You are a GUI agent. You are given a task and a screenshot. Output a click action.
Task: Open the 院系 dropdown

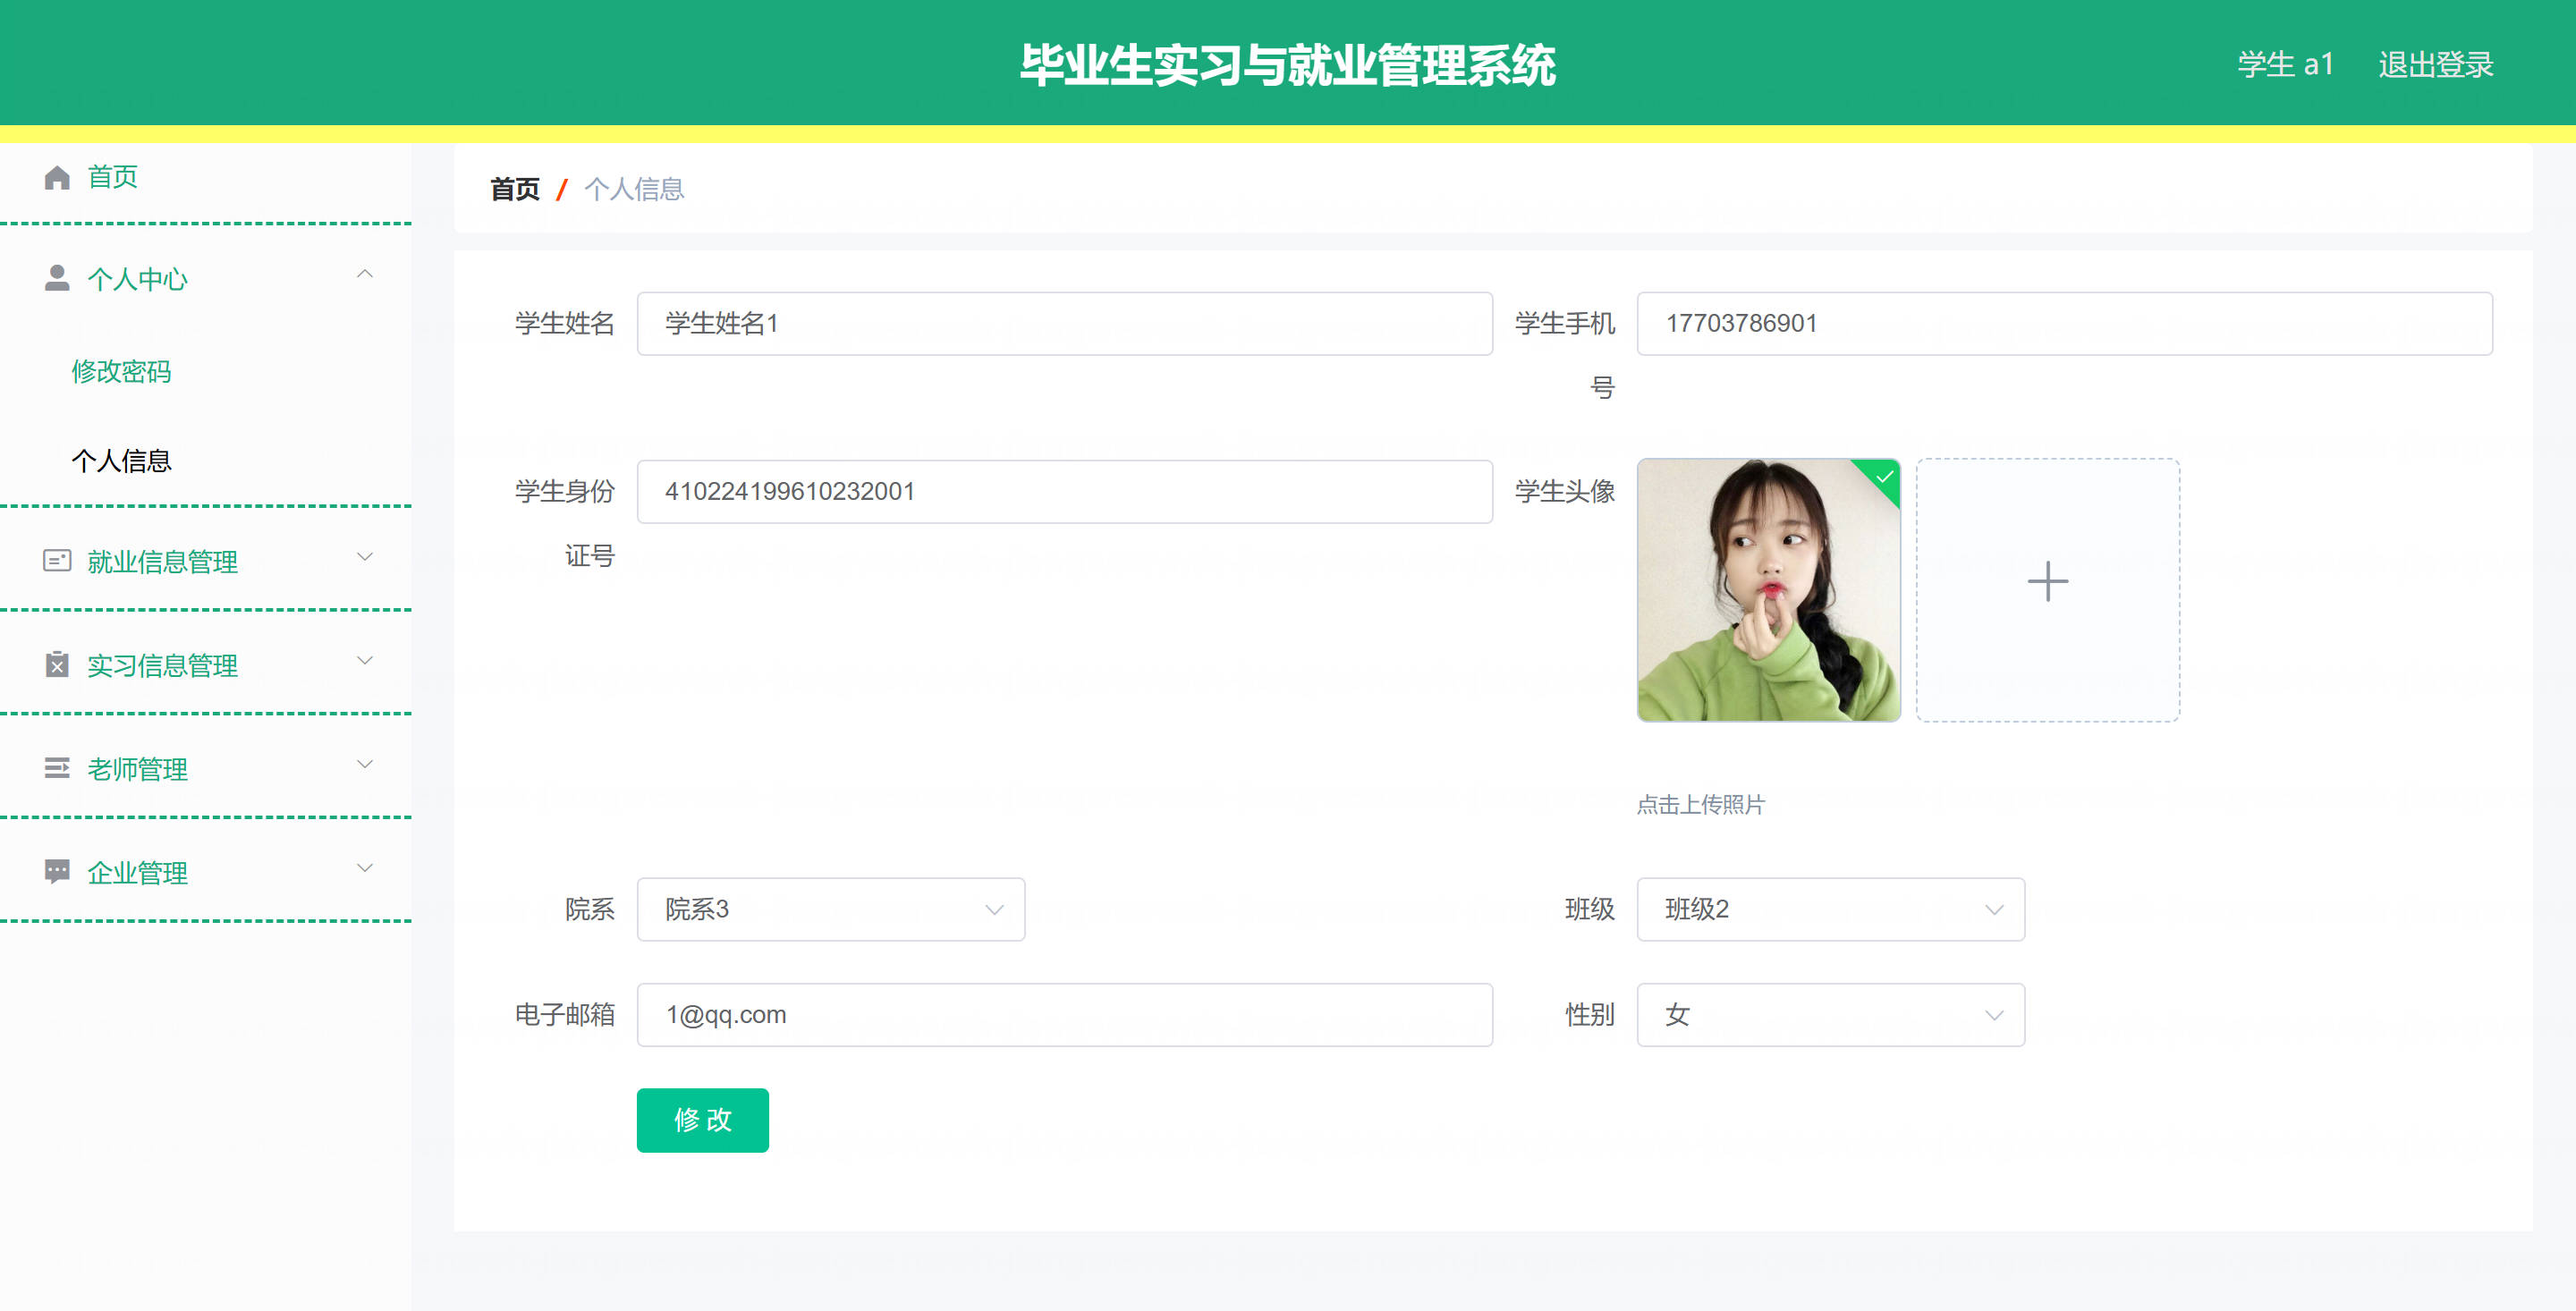click(x=830, y=909)
